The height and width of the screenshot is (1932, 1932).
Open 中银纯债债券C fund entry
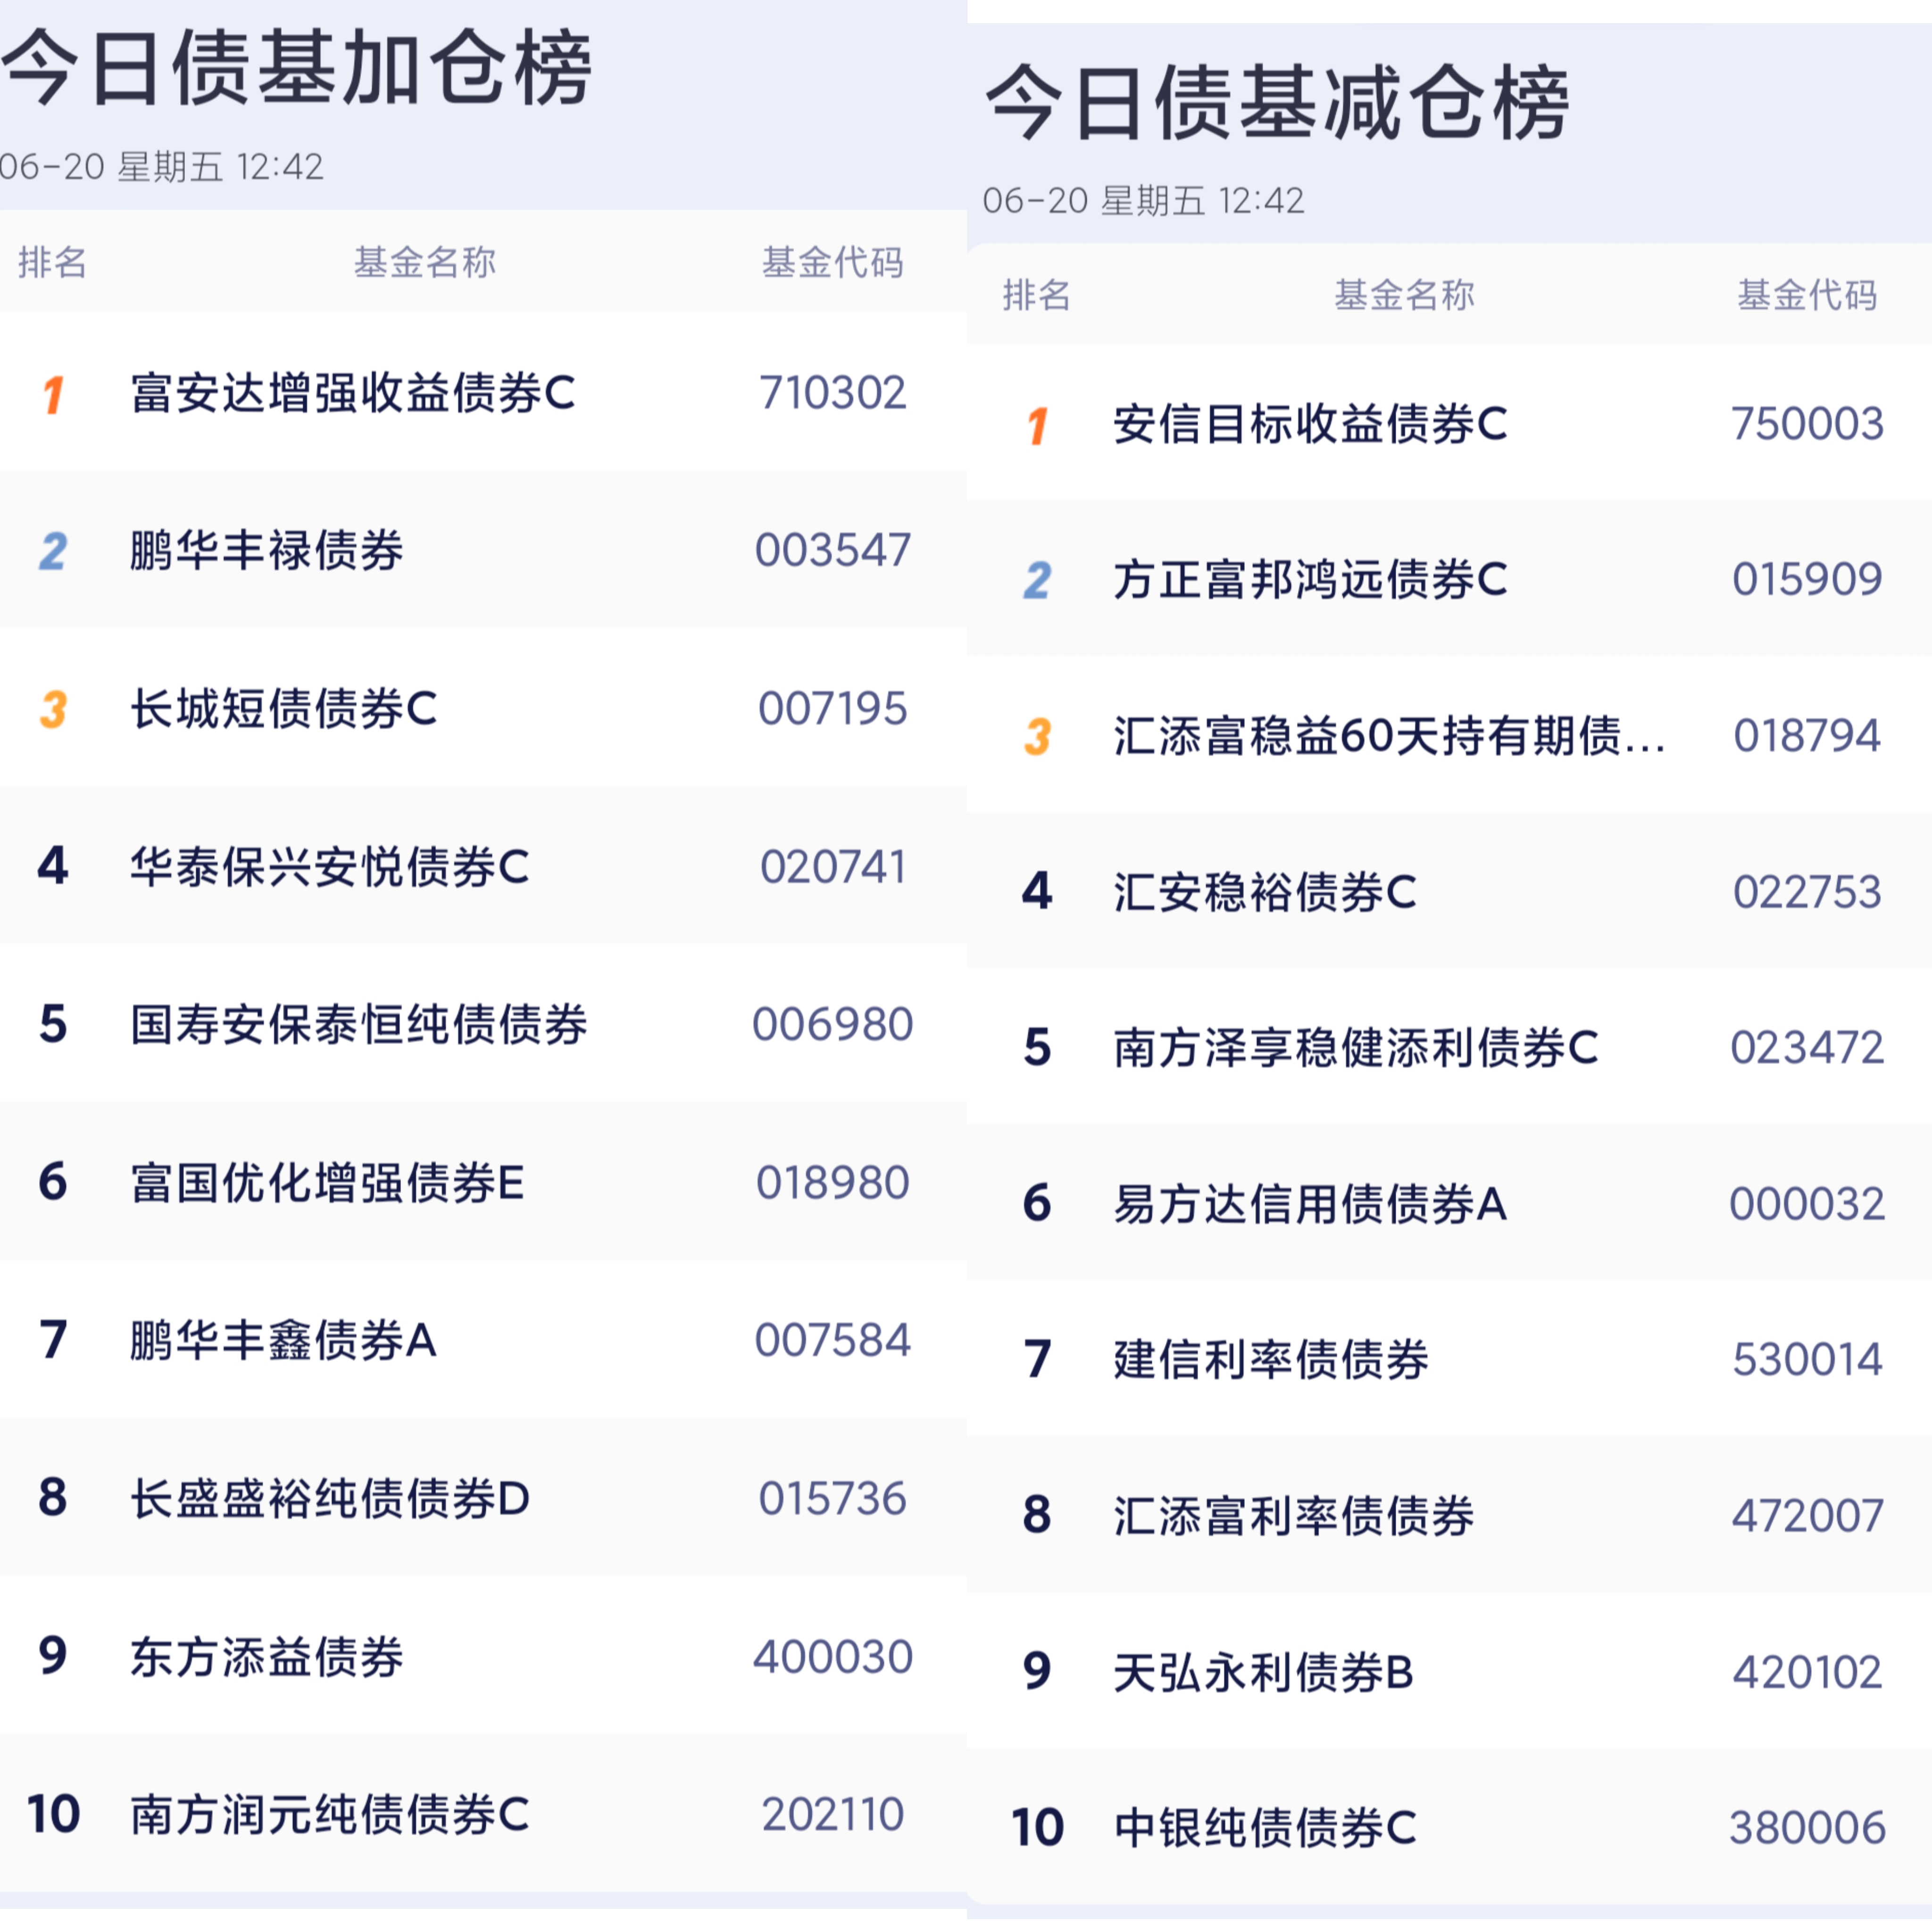click(x=1449, y=1827)
